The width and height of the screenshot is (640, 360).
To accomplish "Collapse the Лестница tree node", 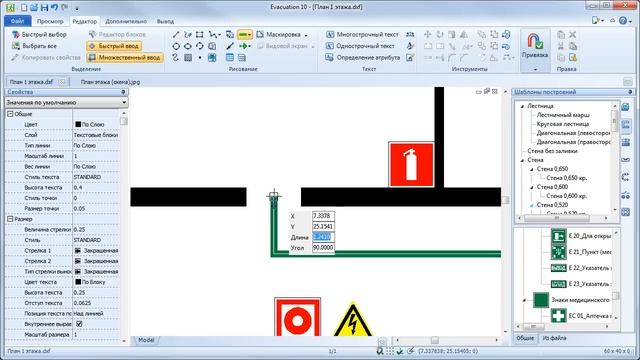I will coord(522,106).
